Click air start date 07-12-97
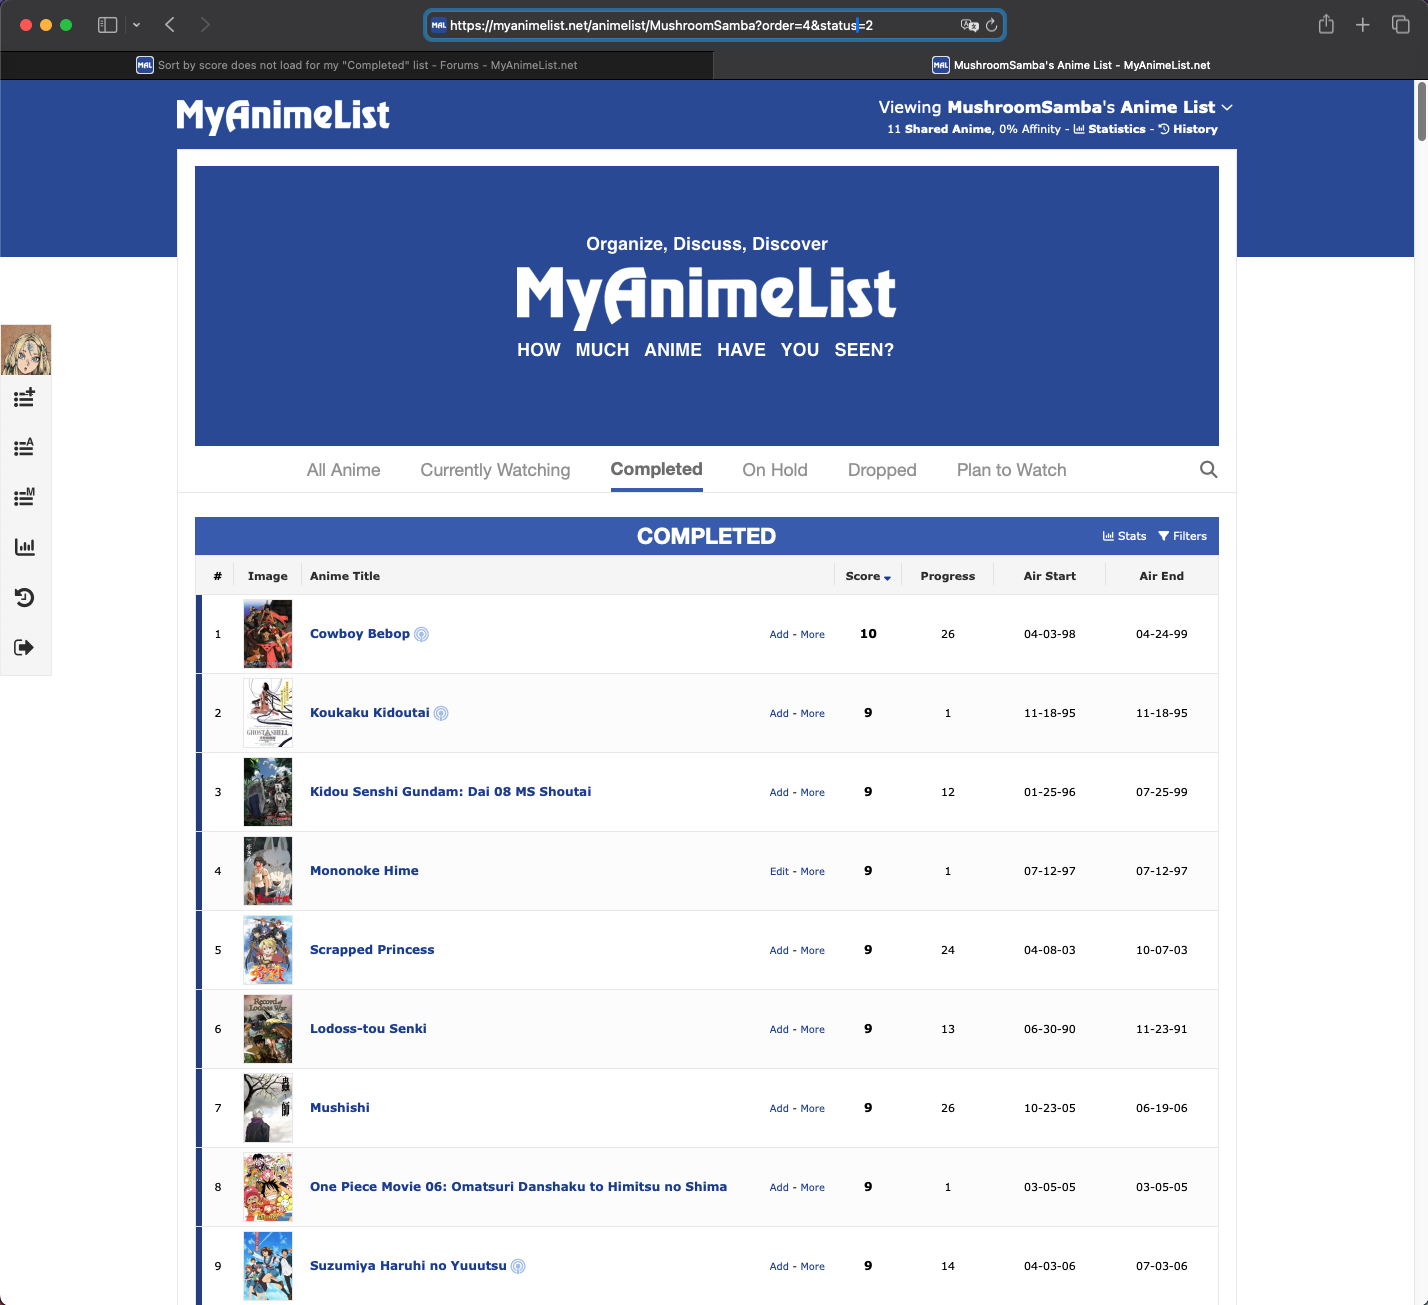Viewport: 1428px width, 1305px height. coord(1050,872)
